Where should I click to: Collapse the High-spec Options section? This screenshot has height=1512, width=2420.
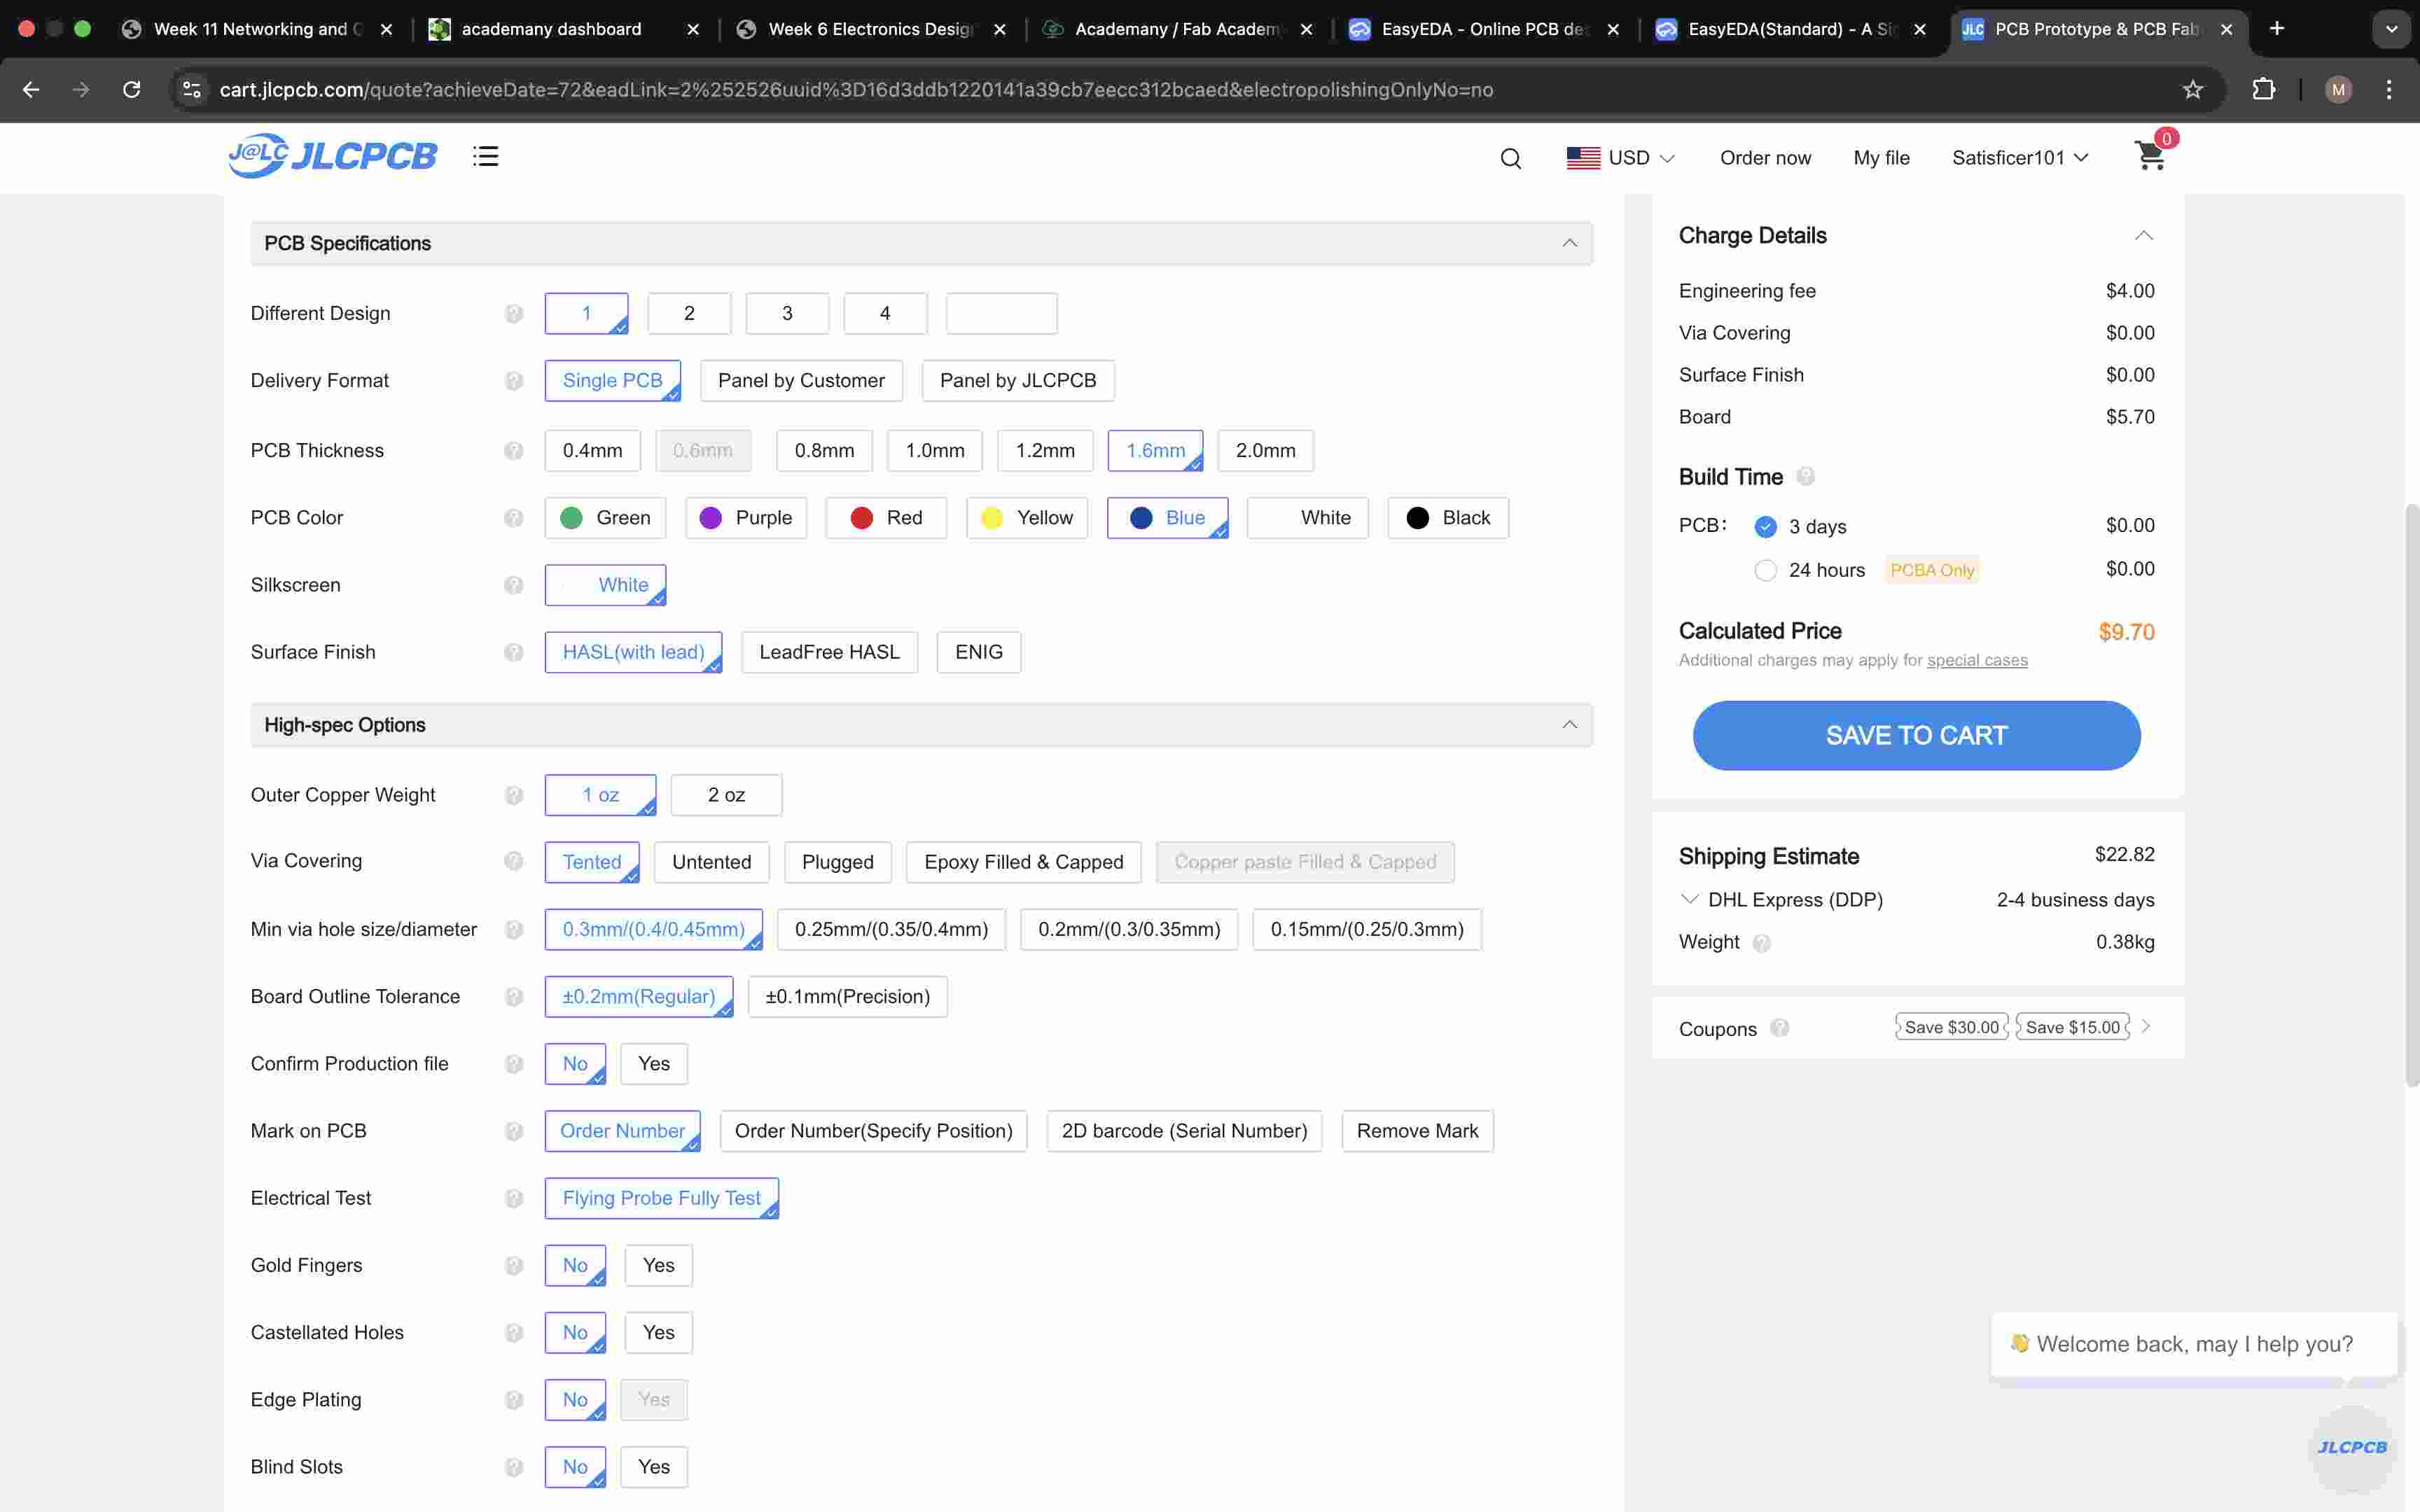[x=1569, y=725]
